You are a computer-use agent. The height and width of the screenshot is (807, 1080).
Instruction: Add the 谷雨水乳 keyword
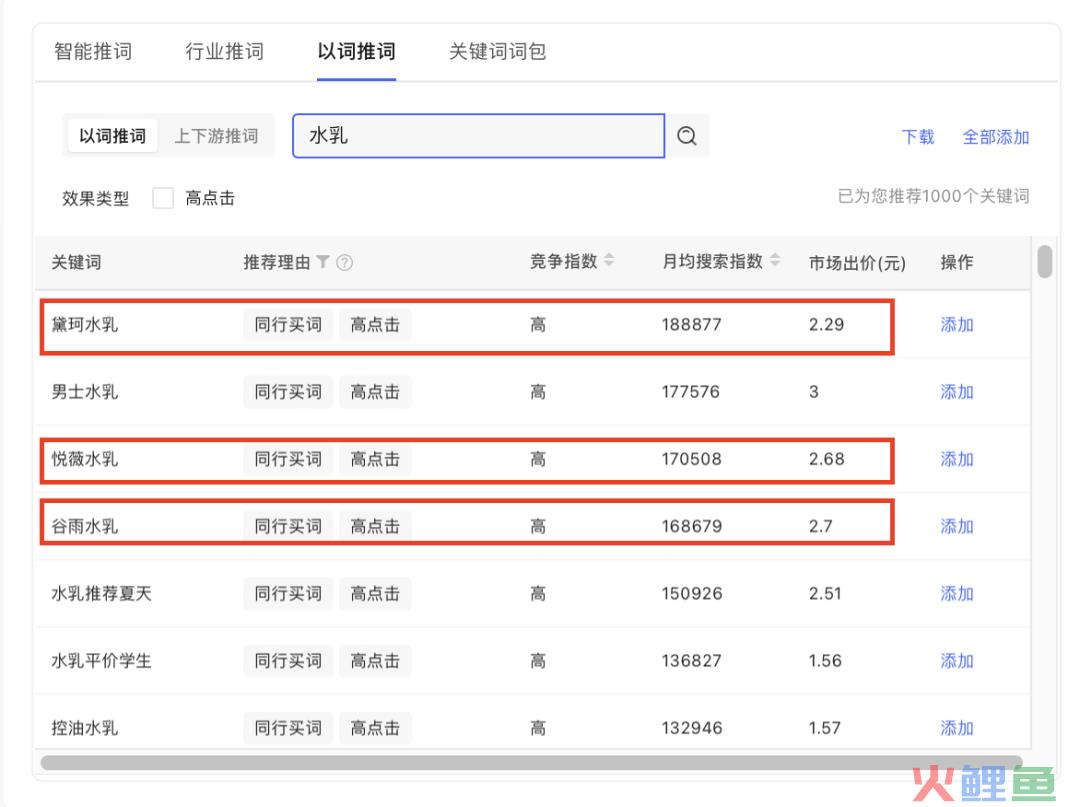tap(957, 526)
